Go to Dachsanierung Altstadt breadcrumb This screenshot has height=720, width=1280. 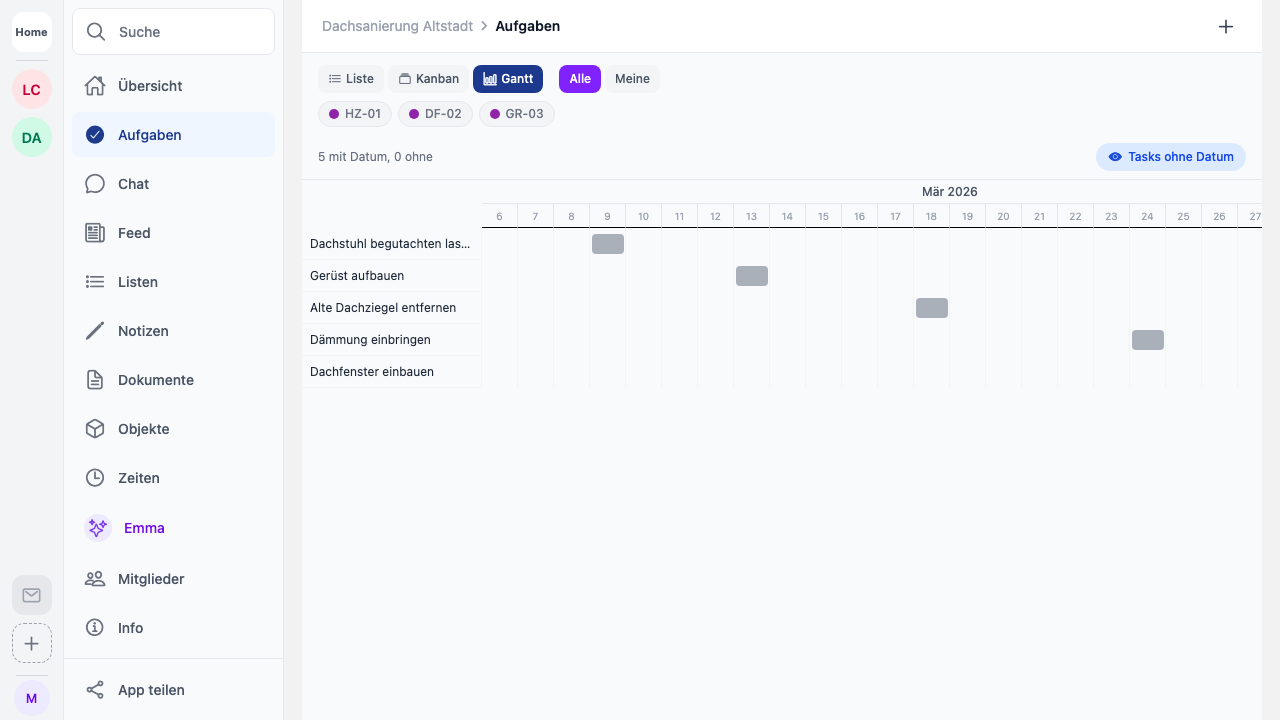[397, 26]
